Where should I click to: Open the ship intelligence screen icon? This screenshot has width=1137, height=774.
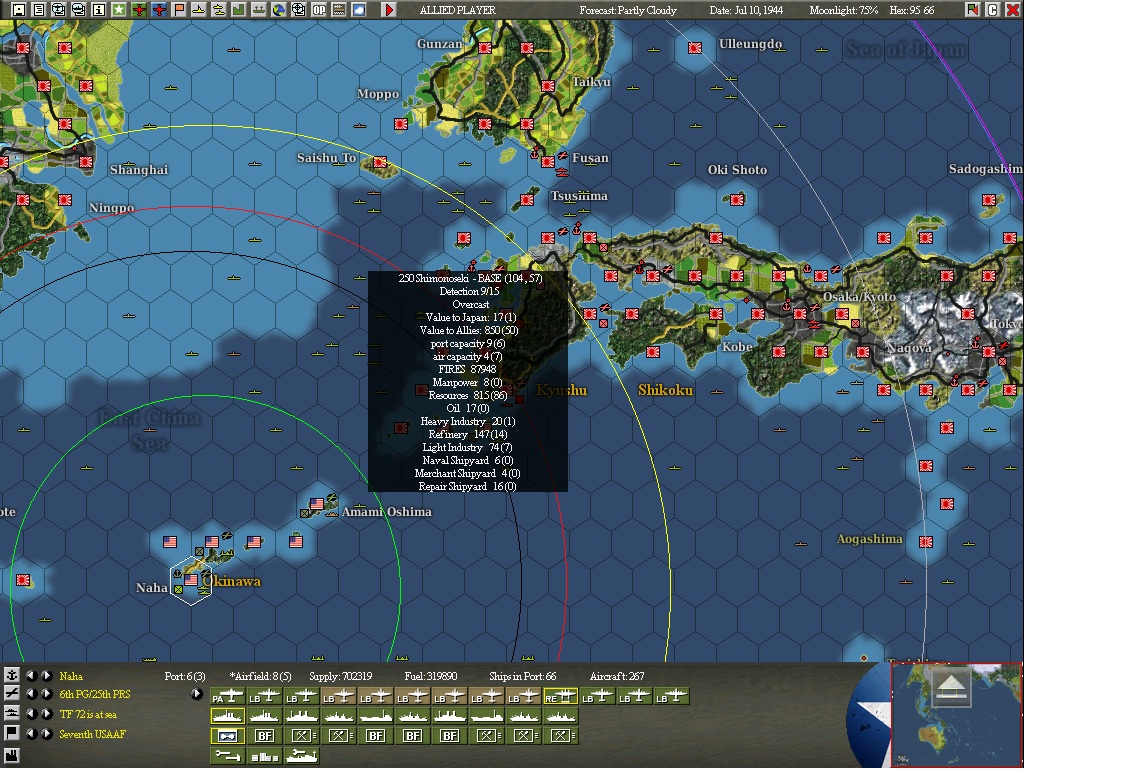[78, 10]
